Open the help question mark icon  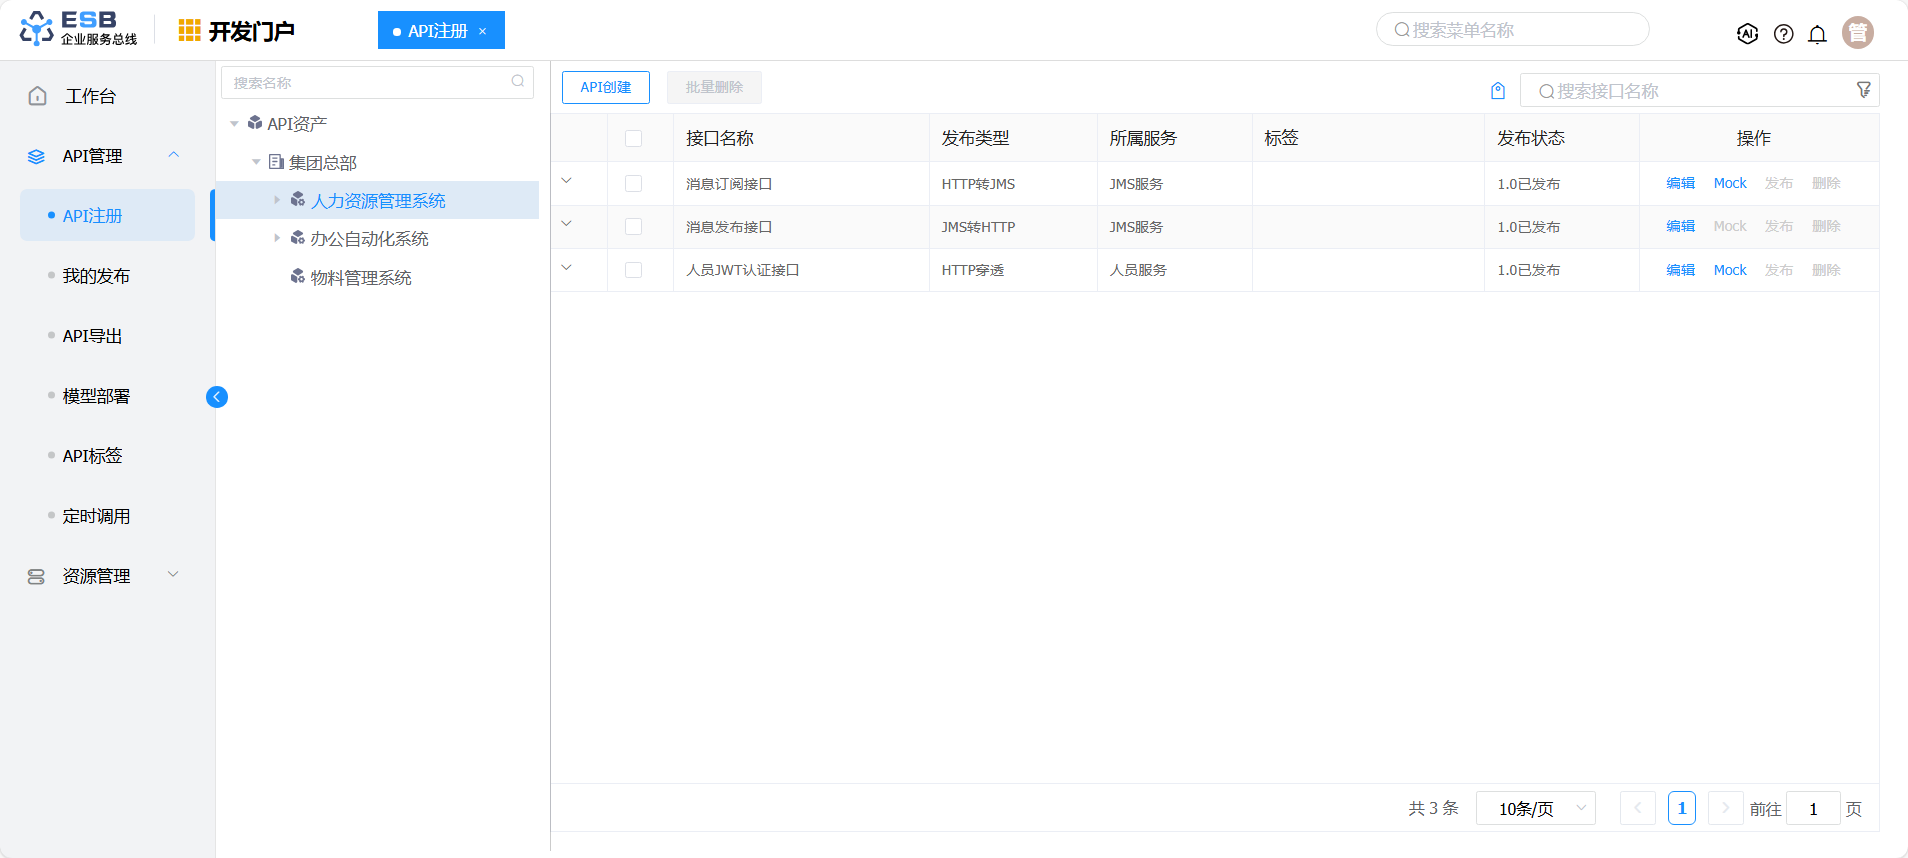1783,34
